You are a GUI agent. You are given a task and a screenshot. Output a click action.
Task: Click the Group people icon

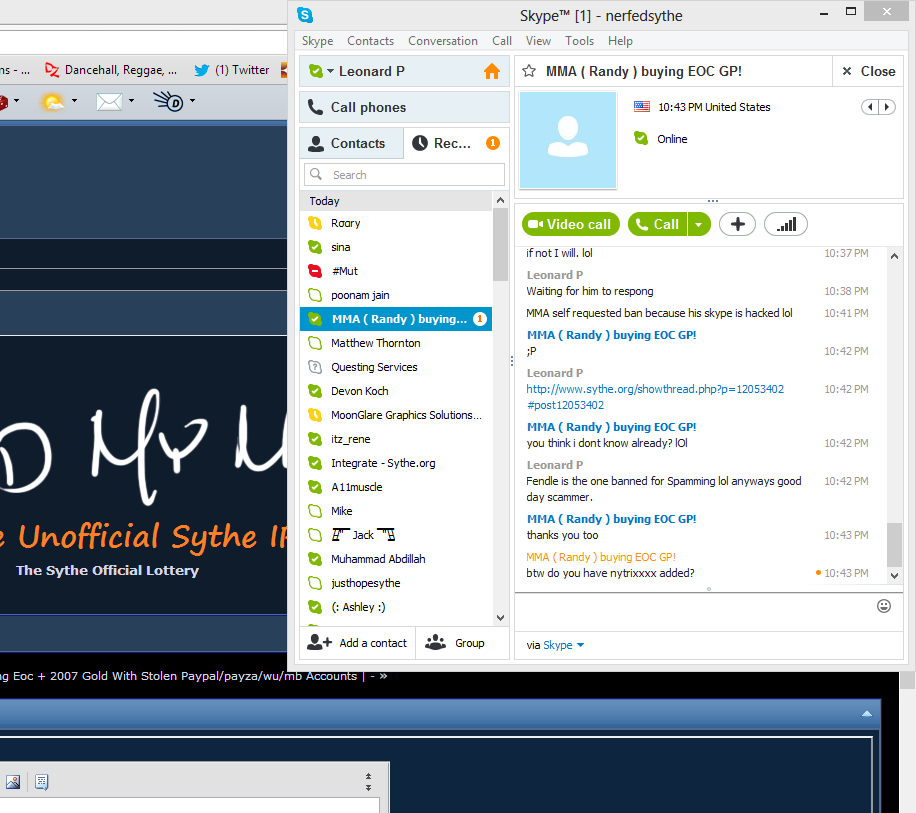pyautogui.click(x=435, y=642)
